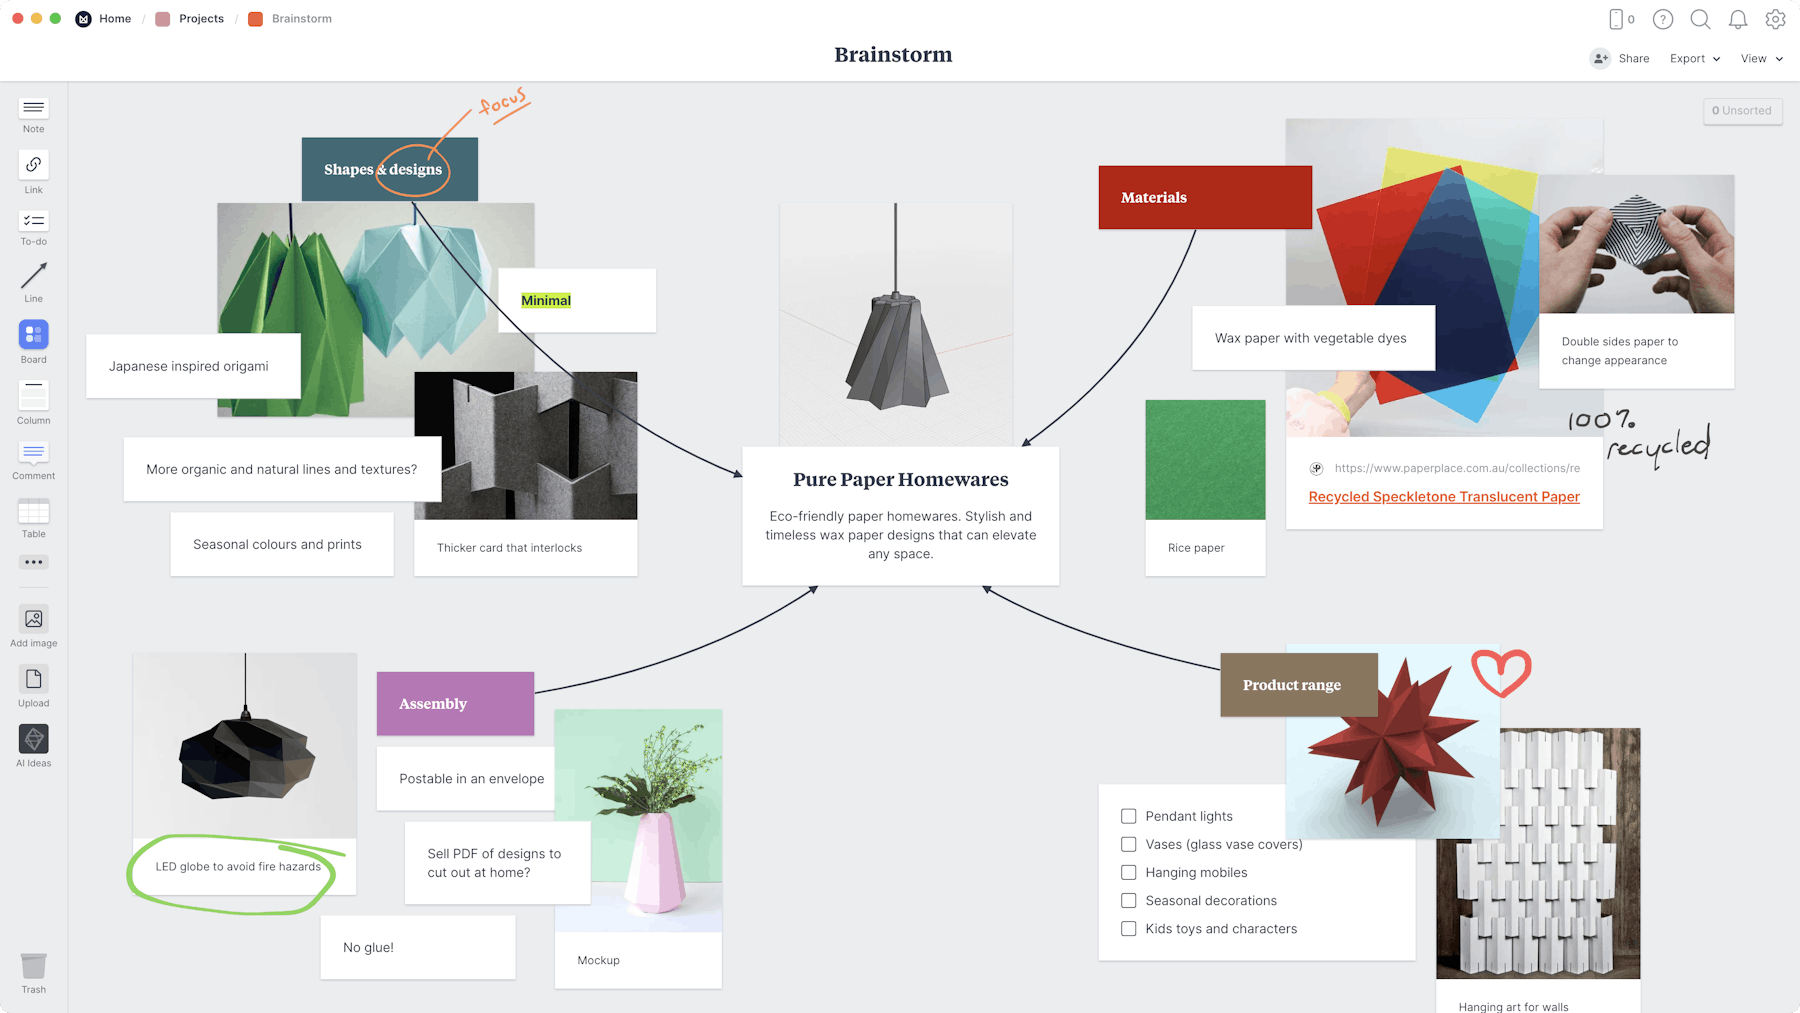
Task: Open the Export dropdown
Action: point(1694,58)
